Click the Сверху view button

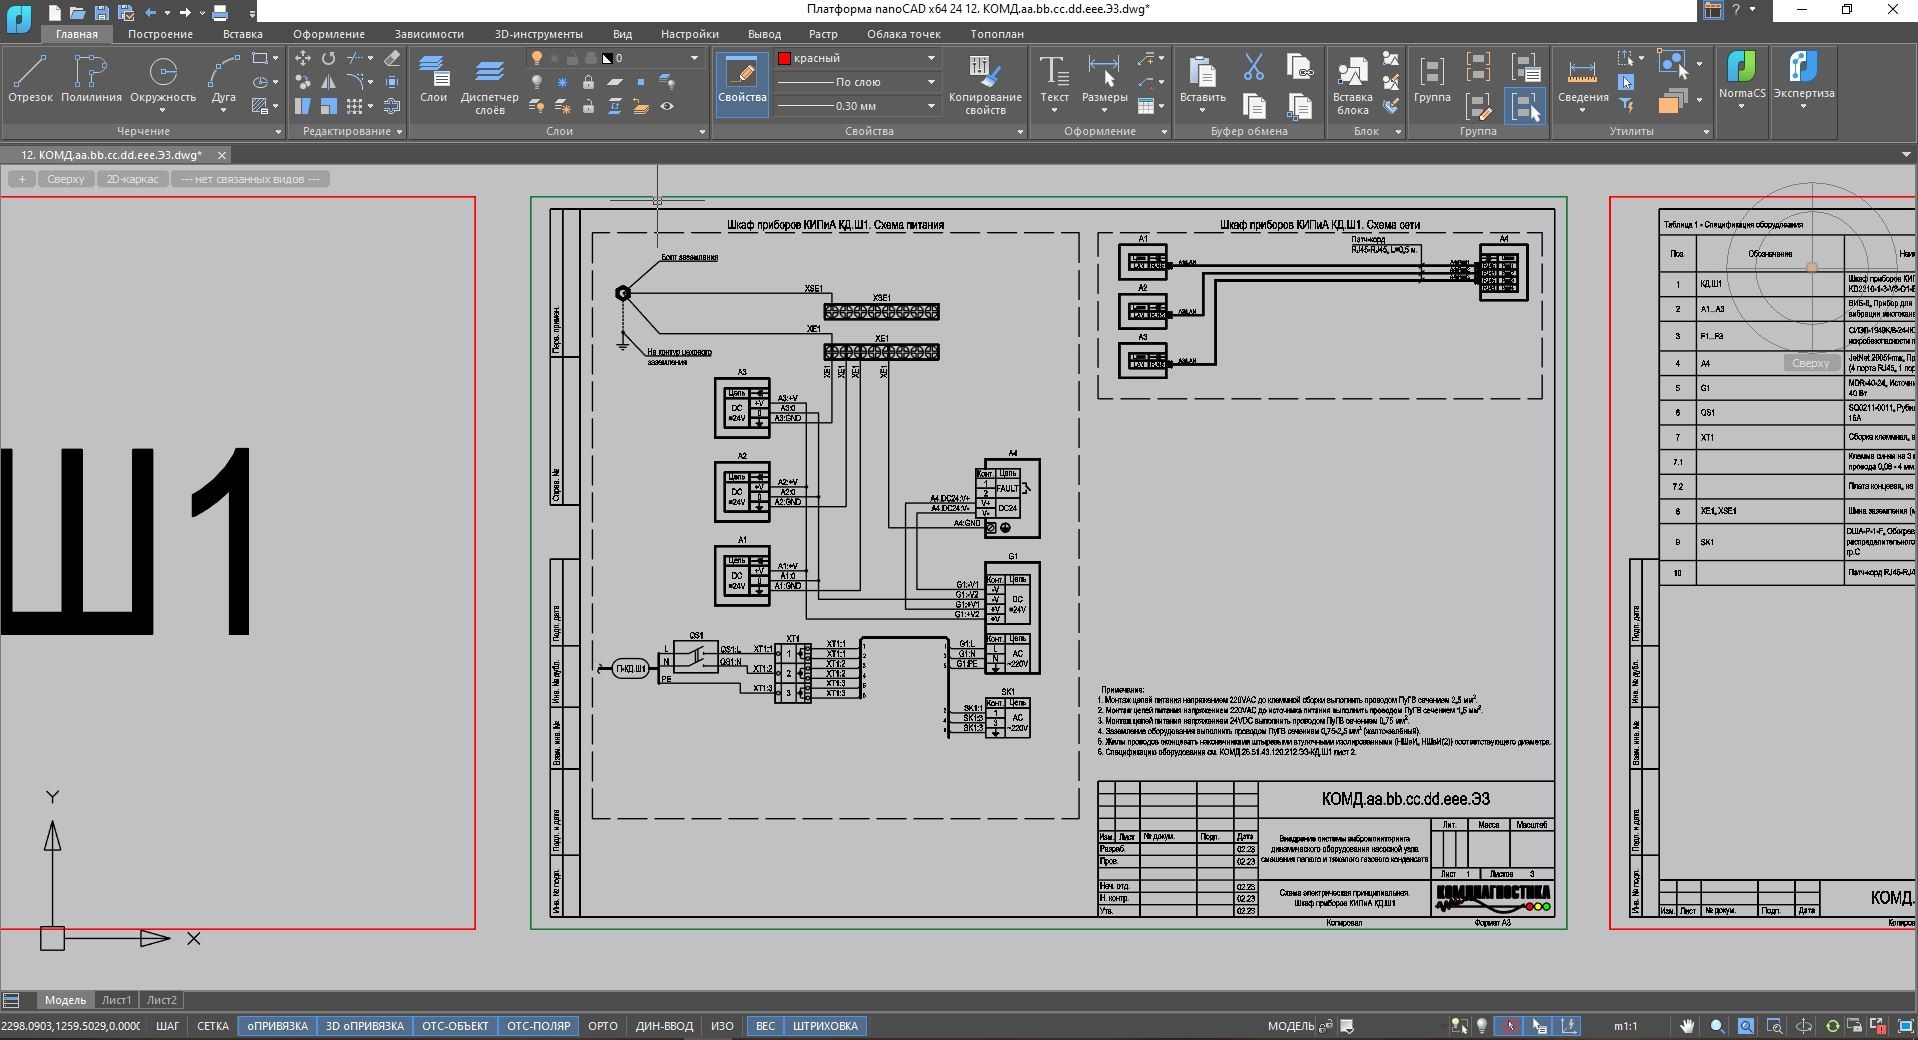click(66, 179)
